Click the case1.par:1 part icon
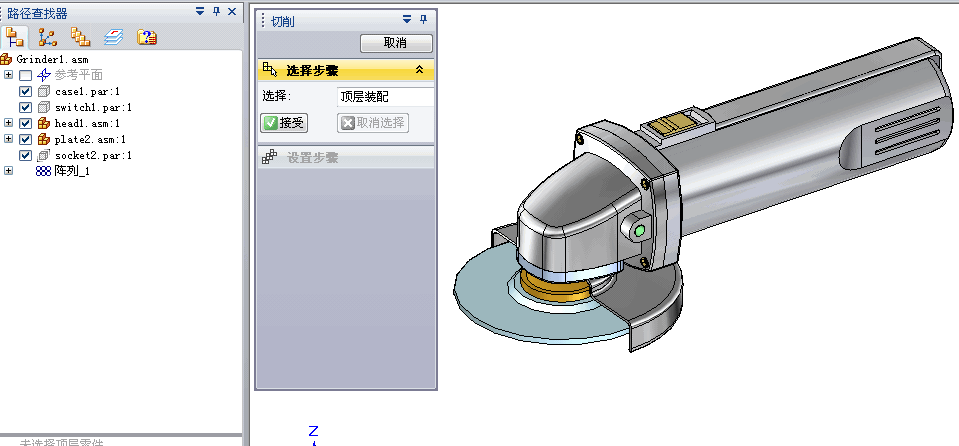This screenshot has width=959, height=446. click(x=43, y=92)
